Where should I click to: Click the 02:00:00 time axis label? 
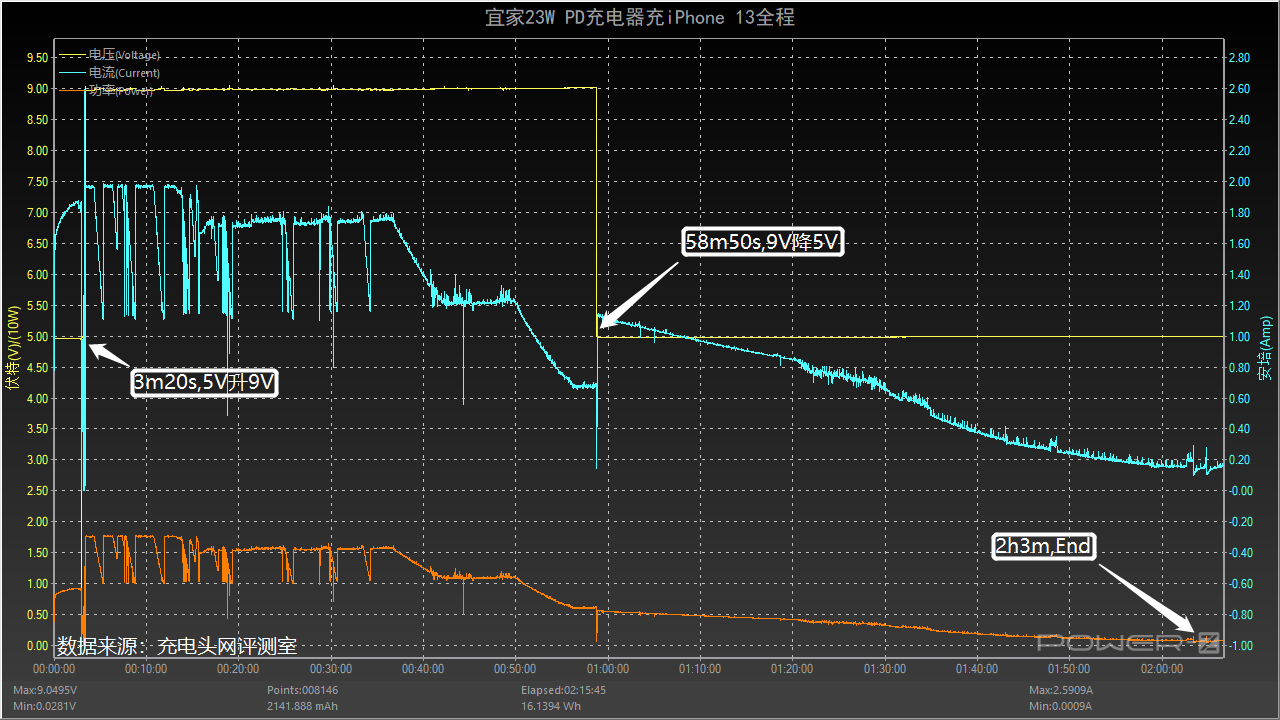coord(1162,668)
